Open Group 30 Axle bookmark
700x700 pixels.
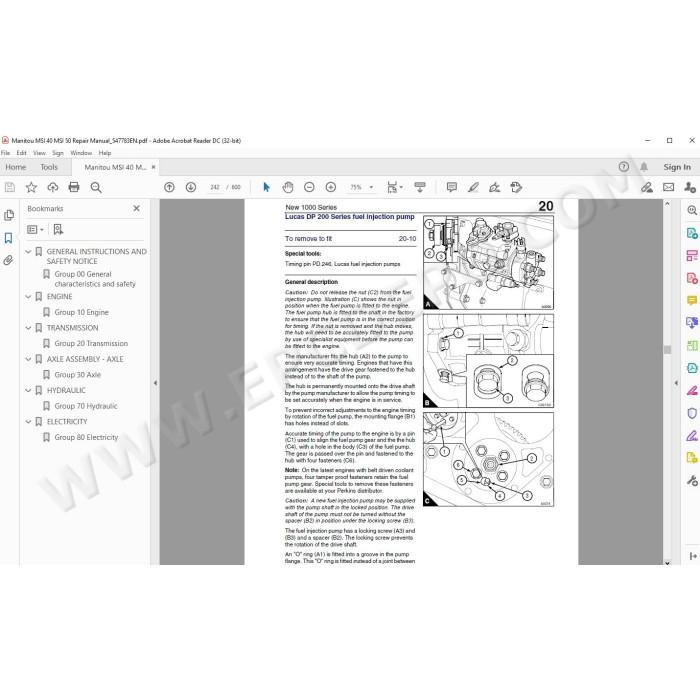(78, 375)
